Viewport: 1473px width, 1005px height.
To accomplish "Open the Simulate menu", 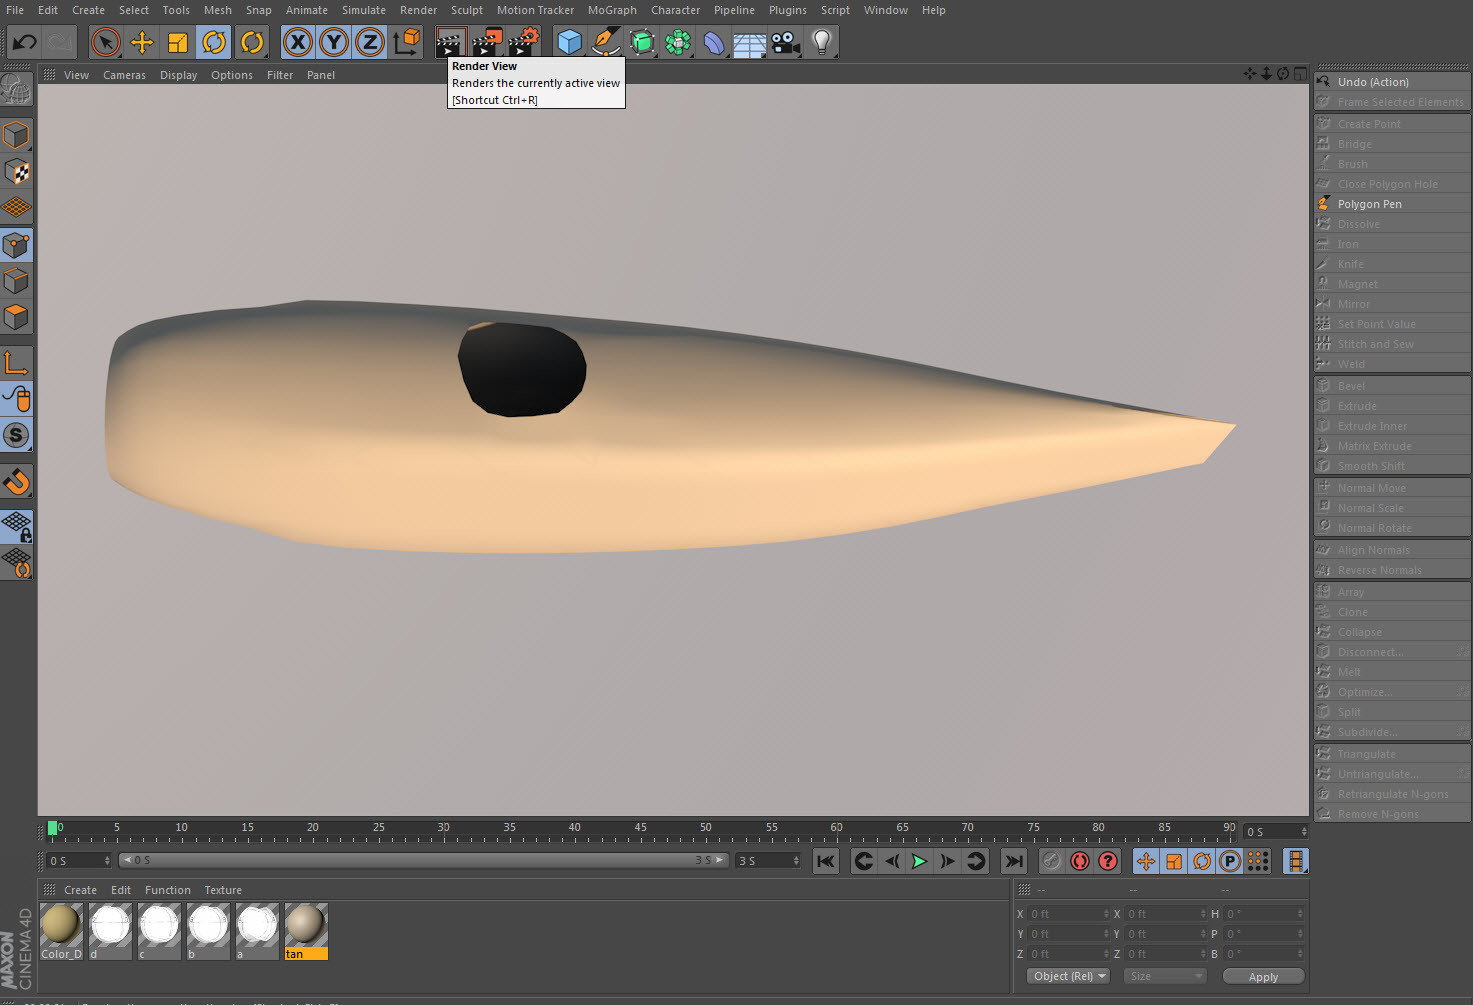I will coord(364,10).
